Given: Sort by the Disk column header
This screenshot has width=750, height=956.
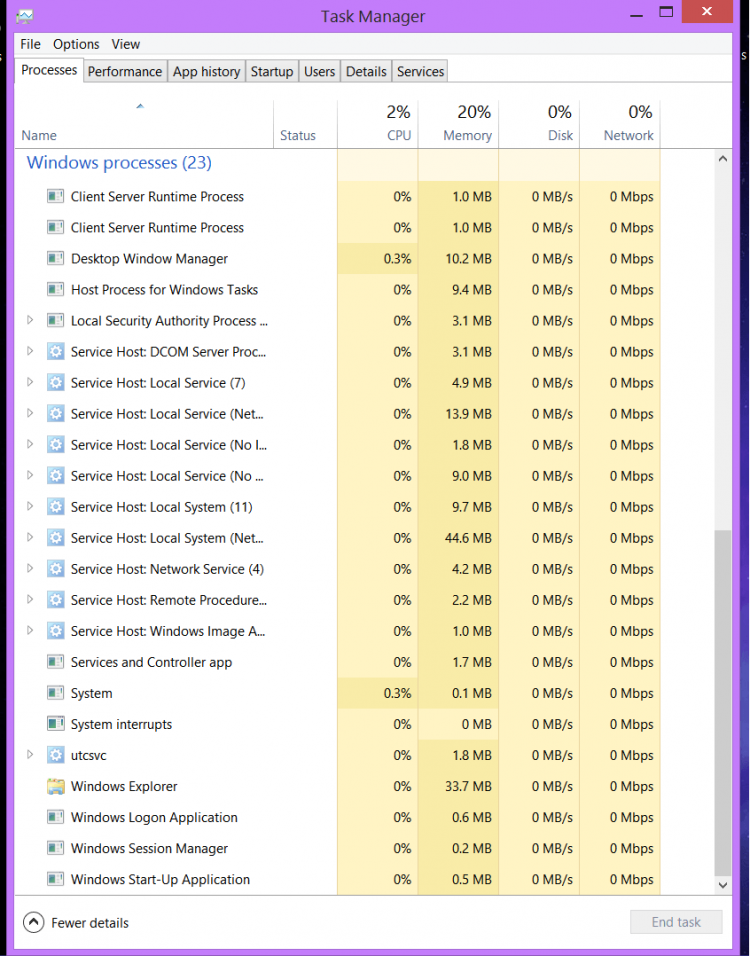Looking at the screenshot, I should pyautogui.click(x=539, y=124).
